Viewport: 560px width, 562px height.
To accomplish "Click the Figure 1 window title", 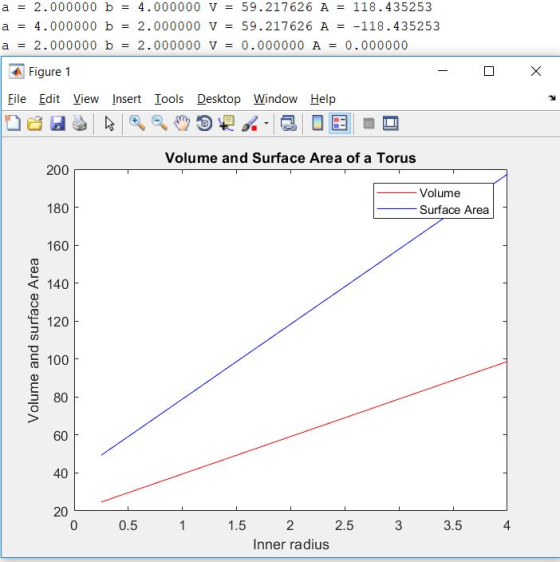I will pyautogui.click(x=49, y=72).
